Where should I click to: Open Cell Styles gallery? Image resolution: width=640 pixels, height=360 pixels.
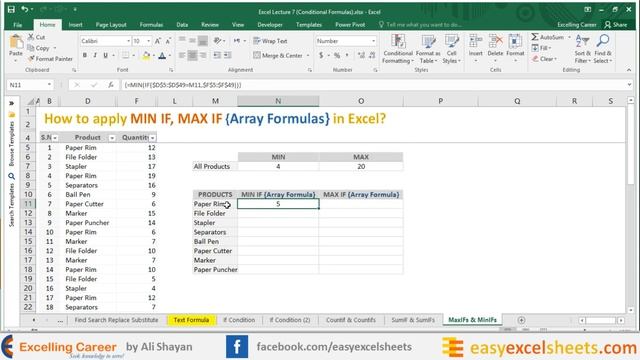(451, 49)
